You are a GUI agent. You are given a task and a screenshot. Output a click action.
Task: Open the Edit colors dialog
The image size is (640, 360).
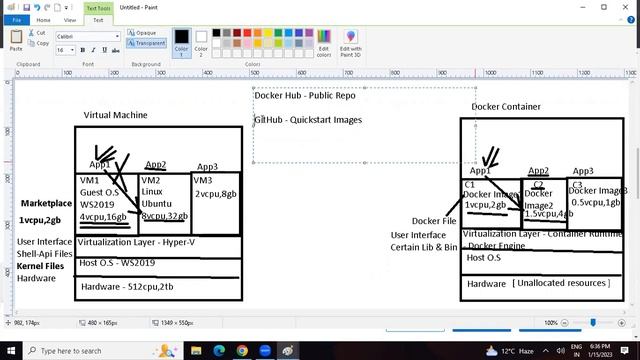pos(324,43)
